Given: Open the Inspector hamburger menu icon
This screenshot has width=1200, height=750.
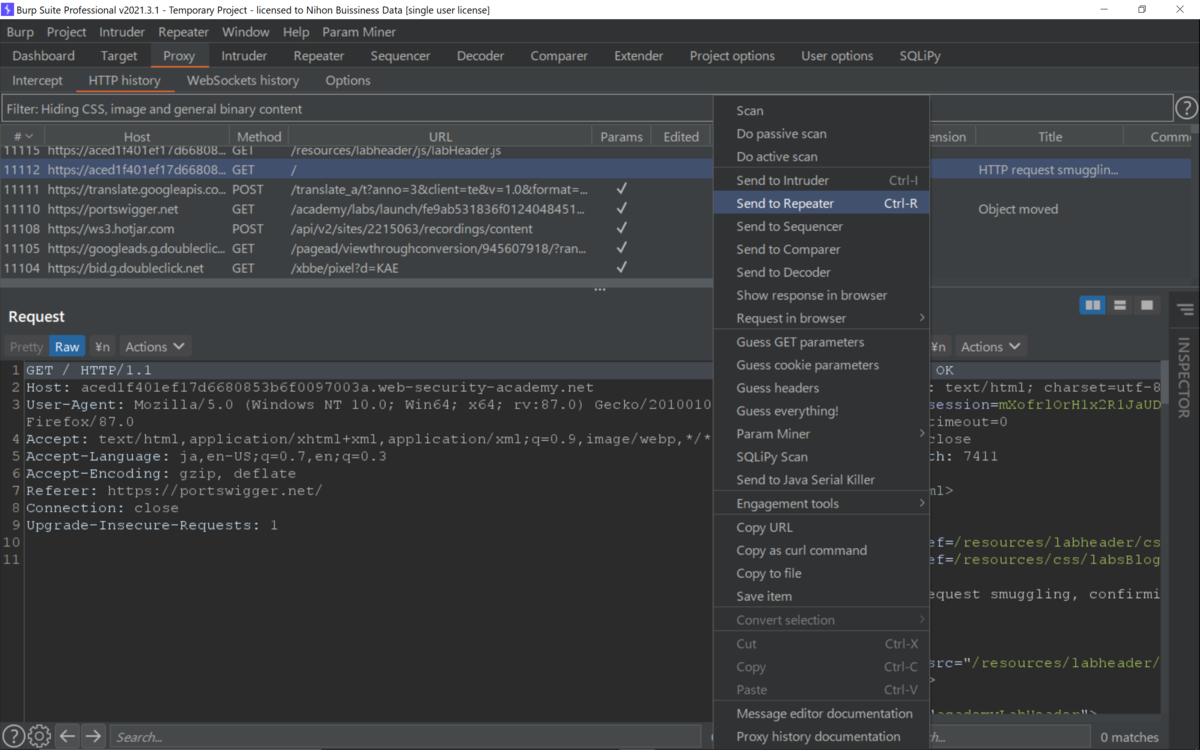Looking at the screenshot, I should [1185, 310].
